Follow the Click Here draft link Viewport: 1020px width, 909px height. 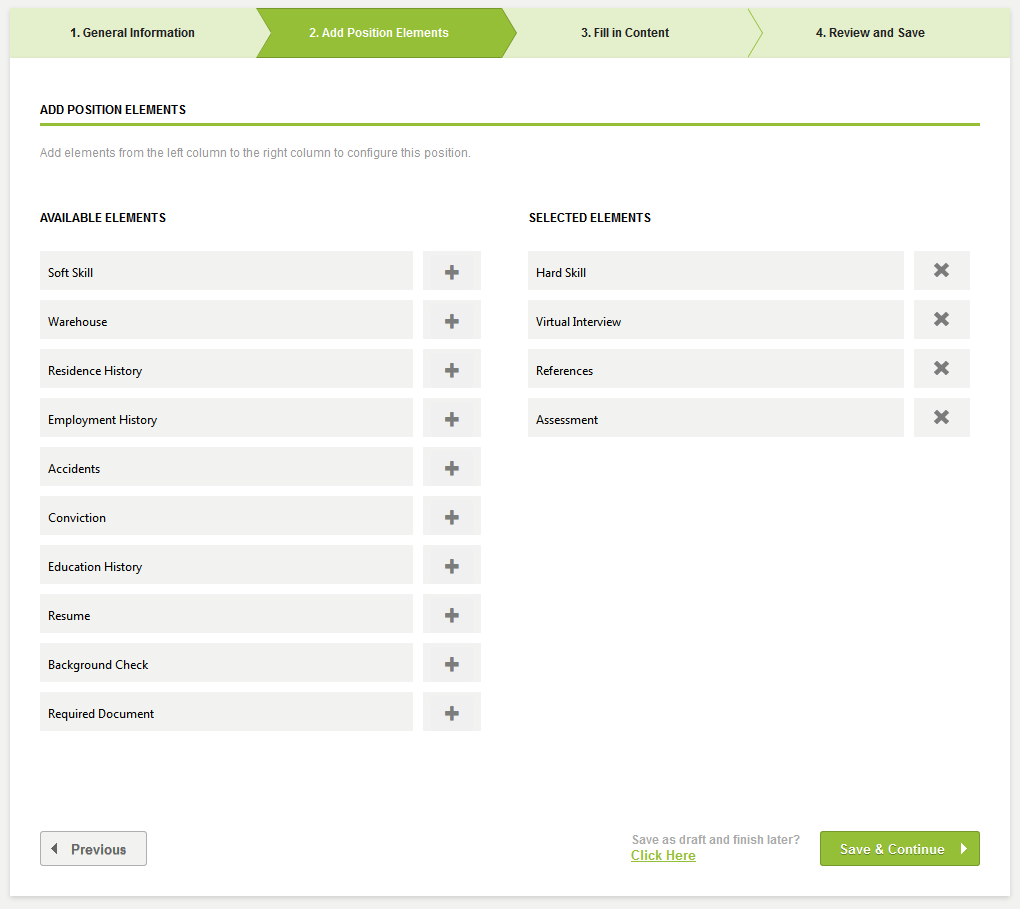click(x=663, y=856)
